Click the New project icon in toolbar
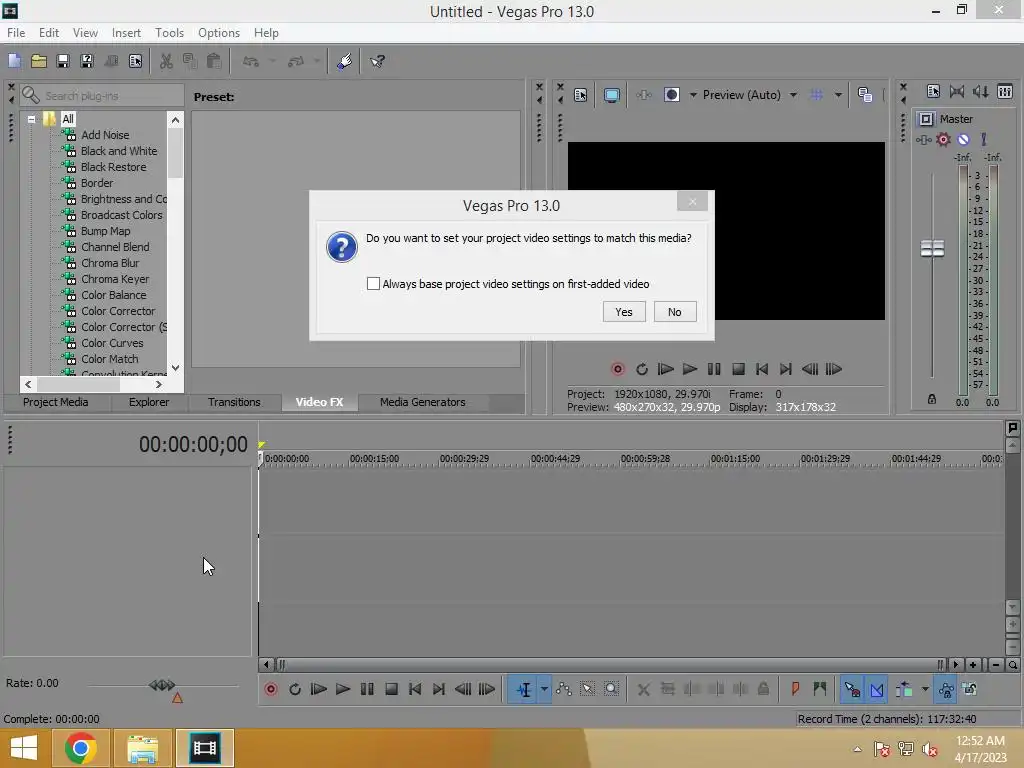The image size is (1024, 768). pos(14,61)
